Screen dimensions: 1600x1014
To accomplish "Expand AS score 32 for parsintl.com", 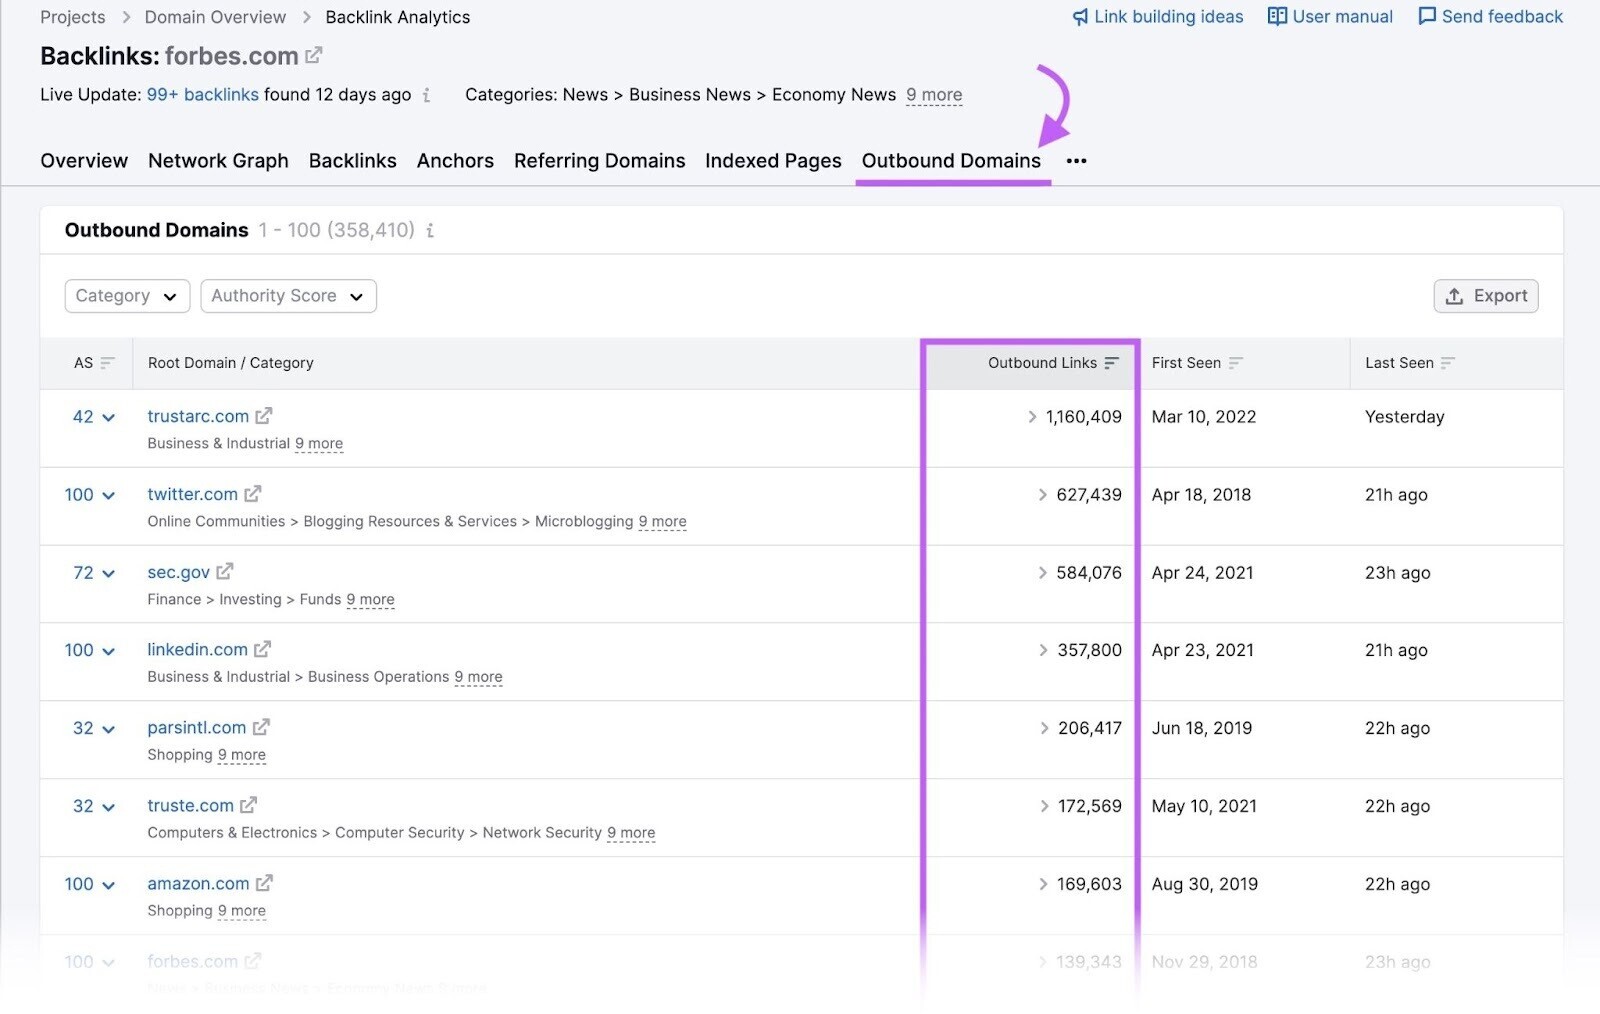I will coord(94,728).
